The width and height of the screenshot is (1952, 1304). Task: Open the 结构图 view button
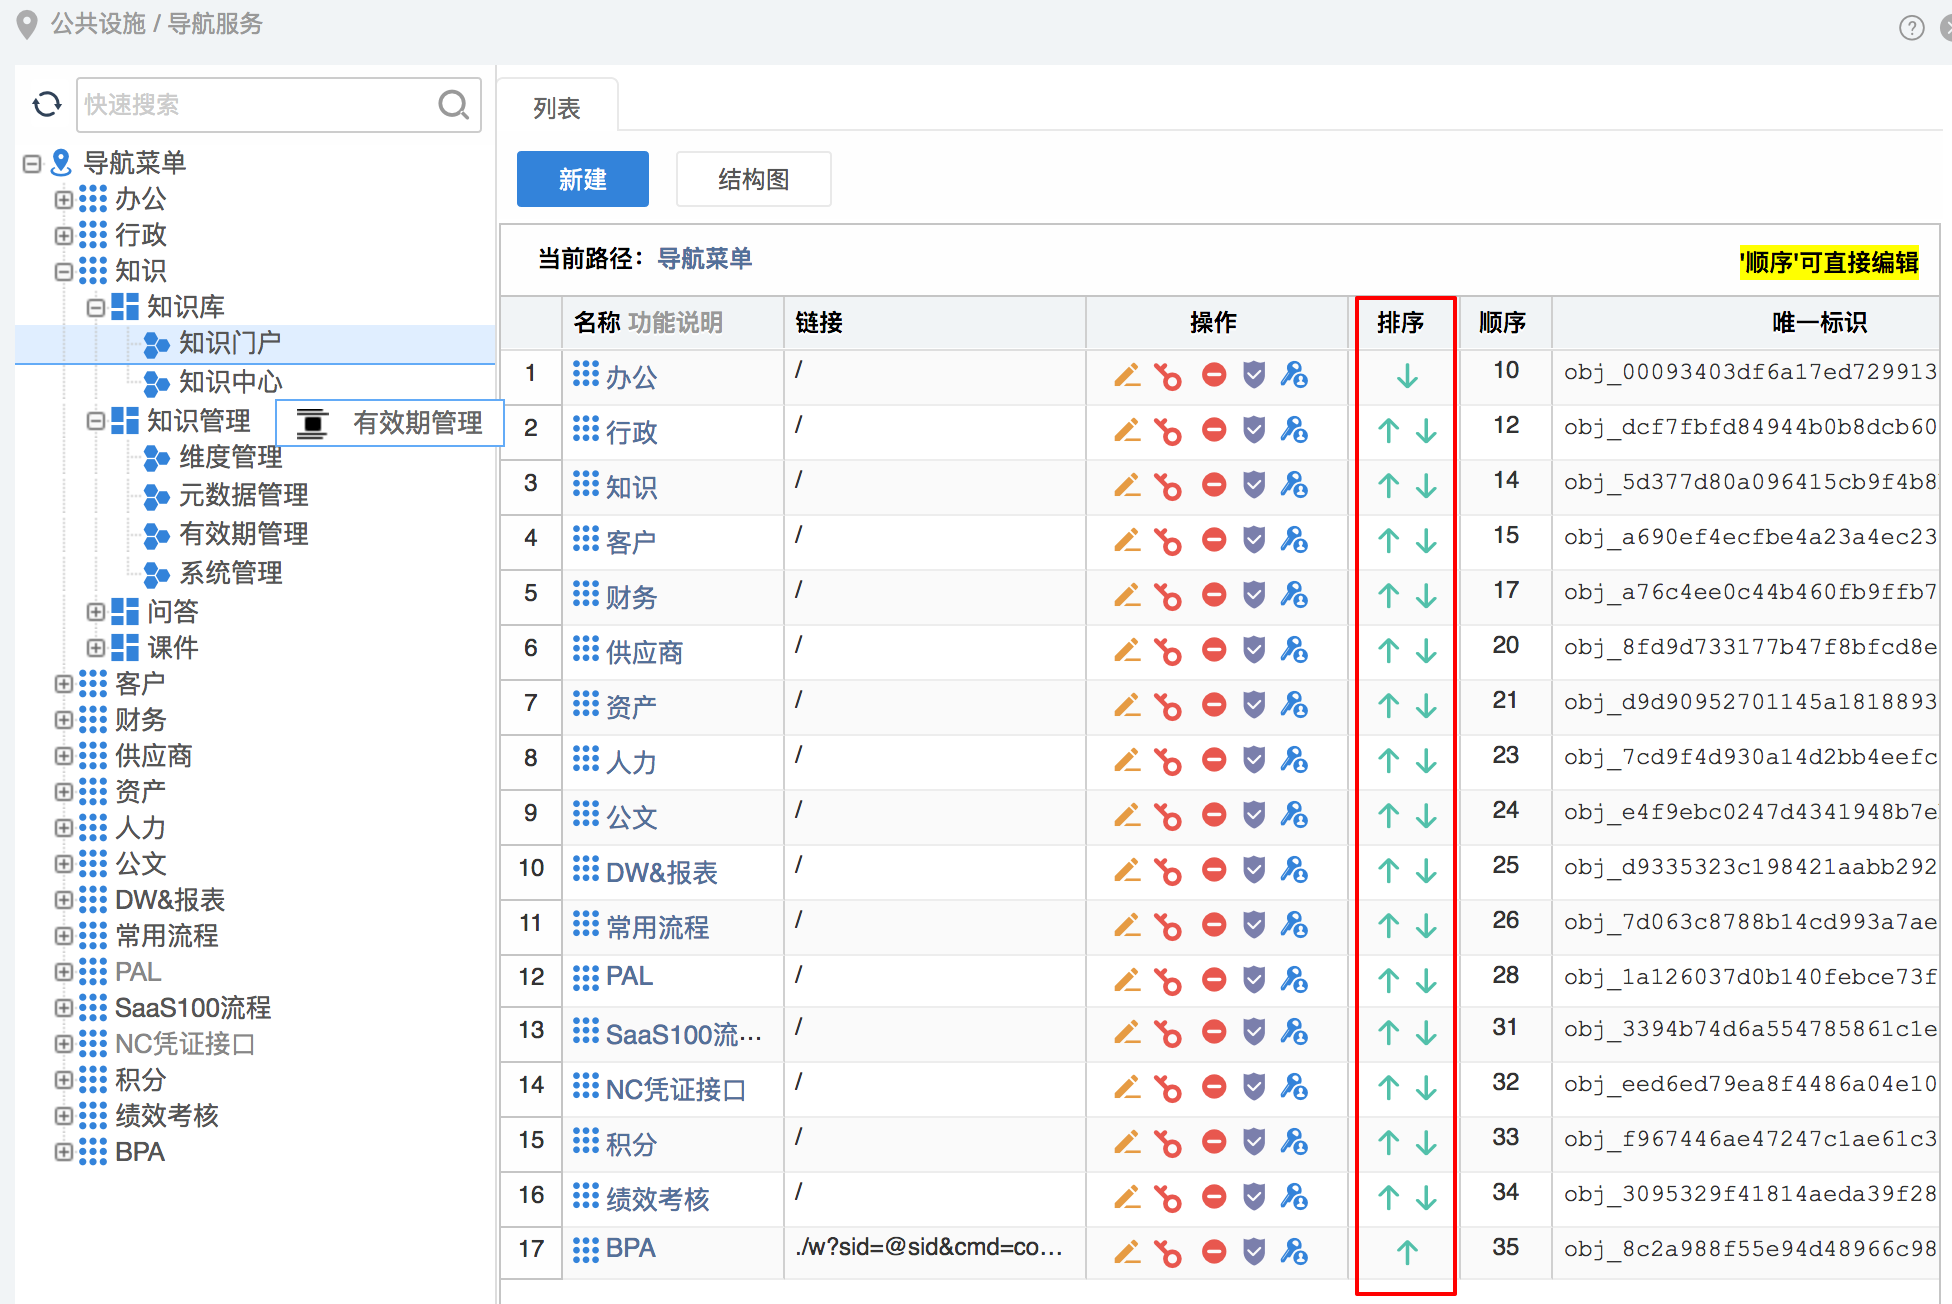coord(753,179)
